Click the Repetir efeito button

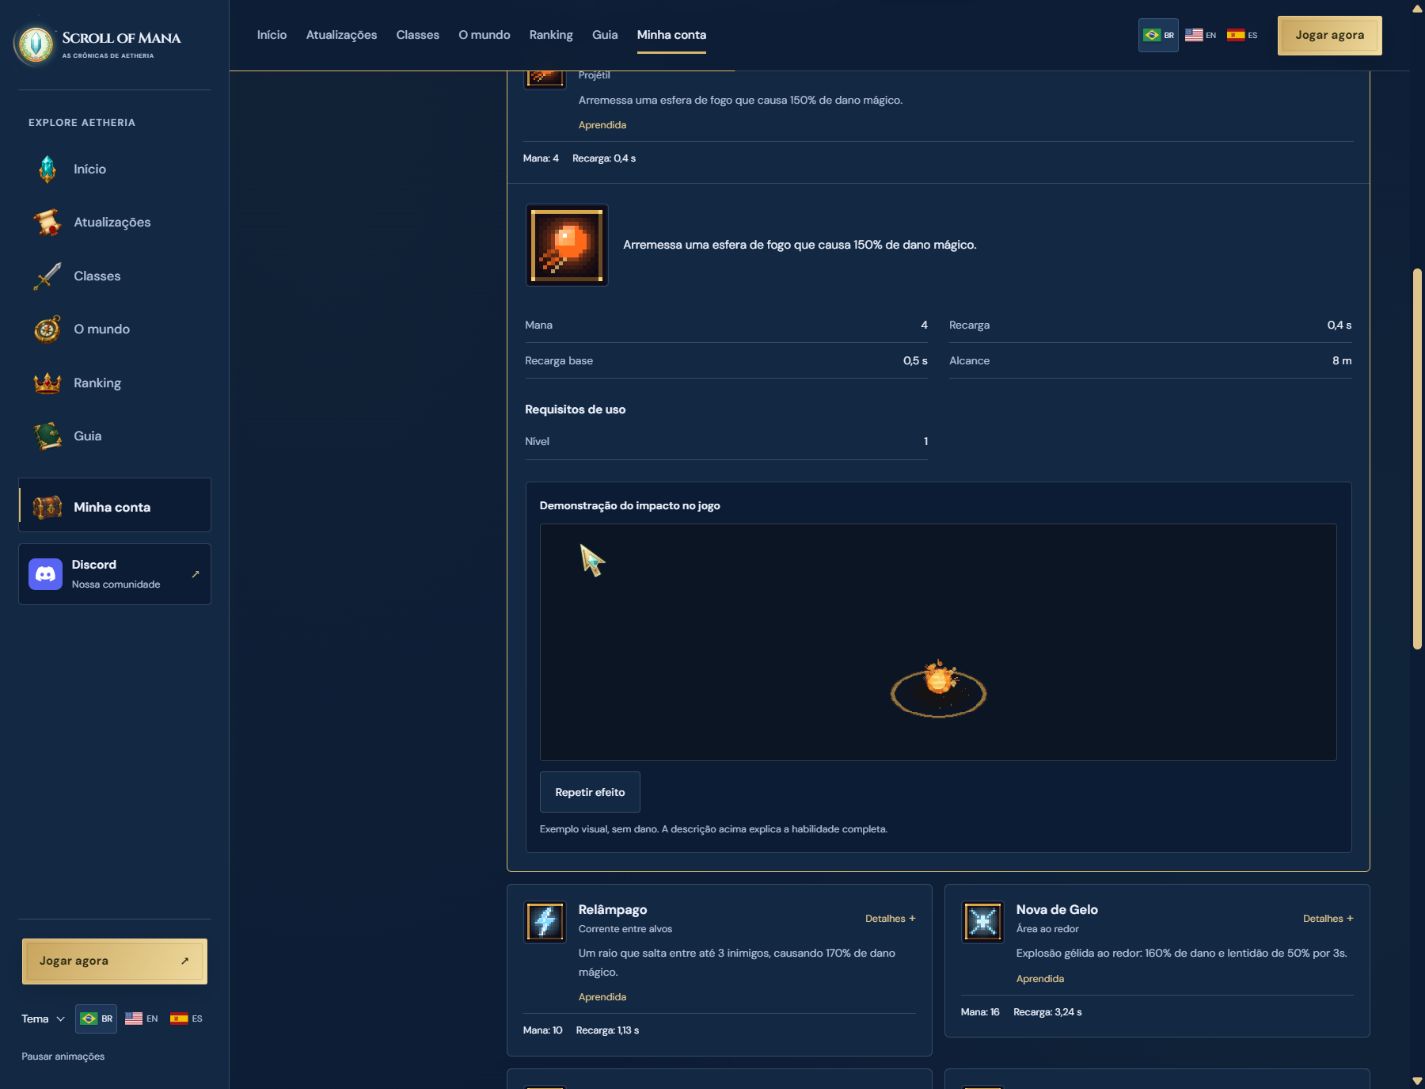point(590,792)
